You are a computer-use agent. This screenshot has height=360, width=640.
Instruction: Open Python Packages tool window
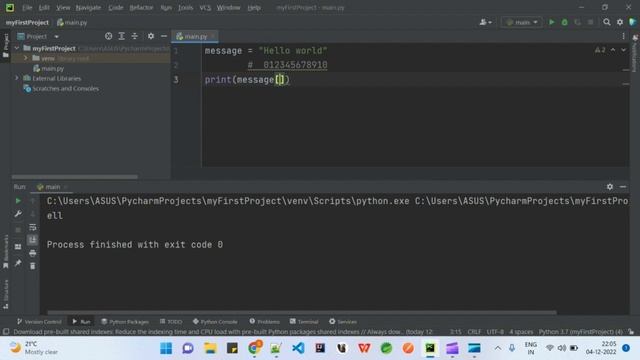tap(125, 322)
